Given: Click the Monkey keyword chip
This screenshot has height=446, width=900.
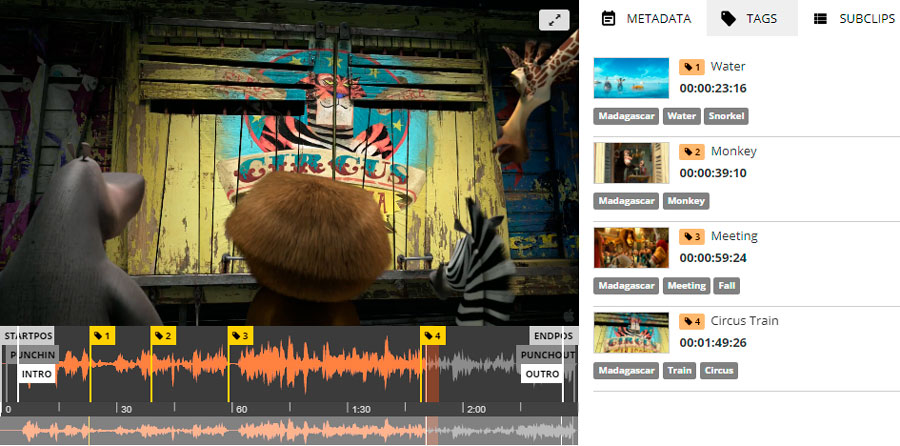Looking at the screenshot, I should point(686,201).
